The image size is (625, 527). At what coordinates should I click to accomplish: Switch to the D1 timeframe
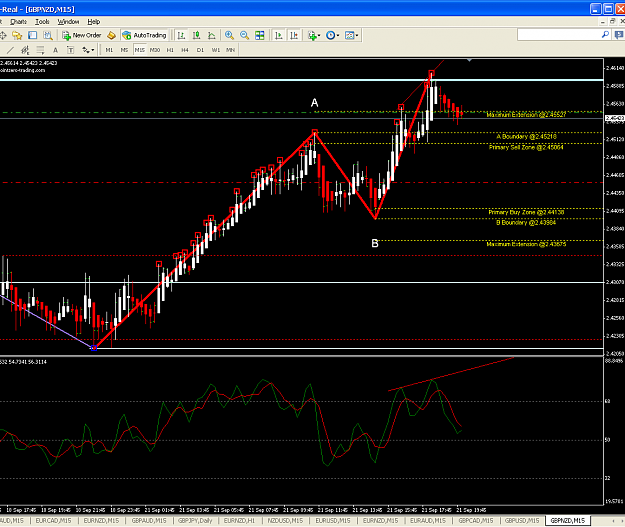point(200,50)
